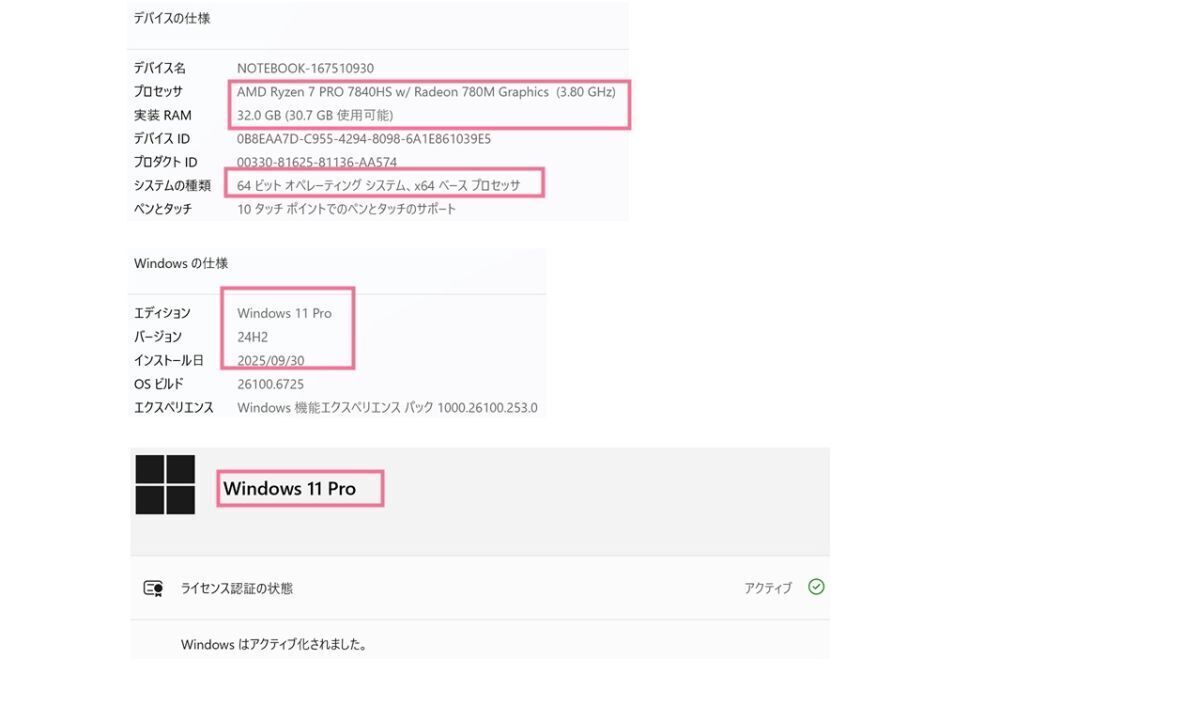The image size is (1200, 707).
Task: Click the Windows 11 Pro edition value
Action: (x=284, y=313)
